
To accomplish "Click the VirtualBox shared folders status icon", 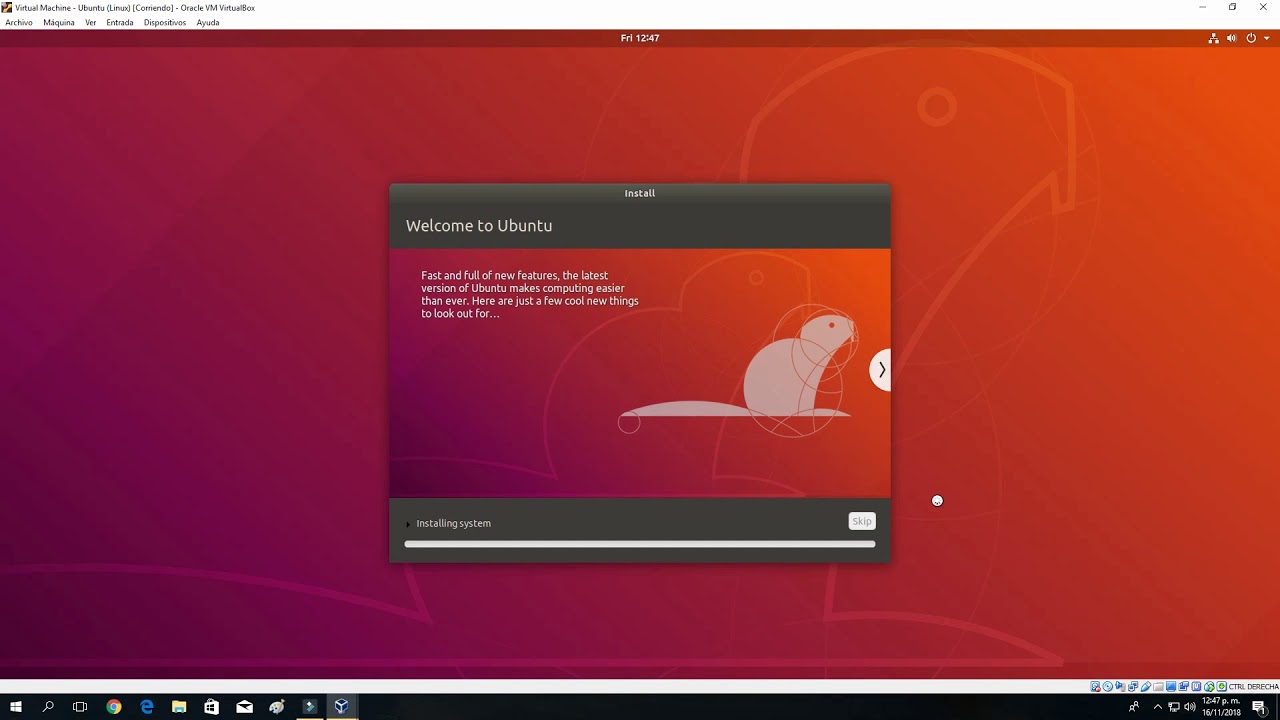I will (x=1159, y=687).
